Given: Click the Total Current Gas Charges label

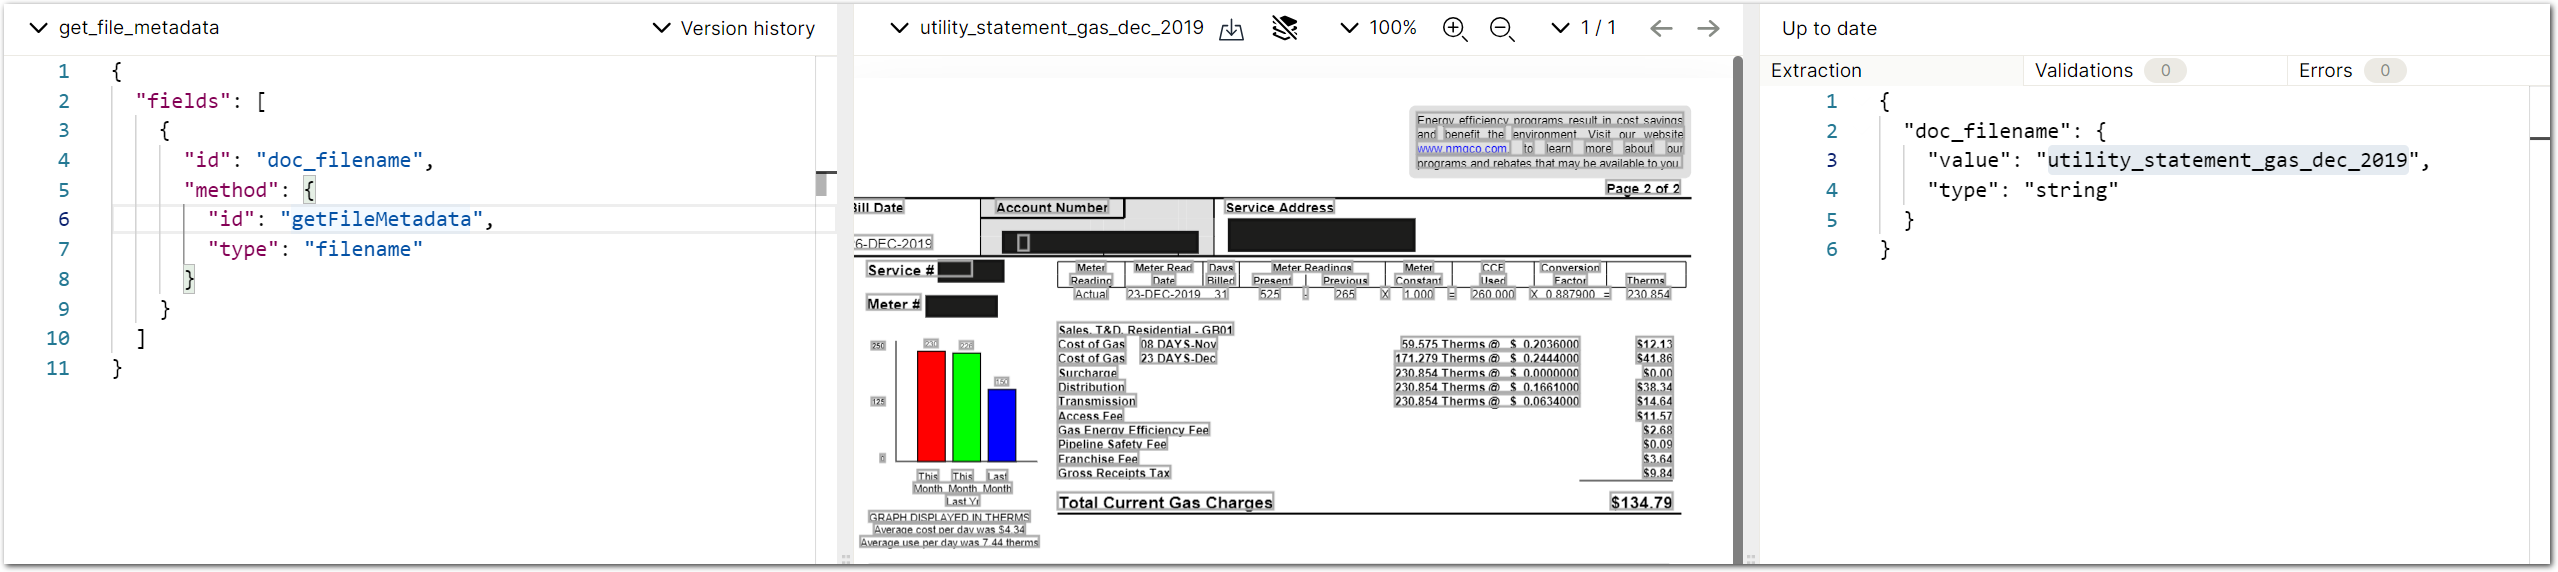Looking at the screenshot, I should [1165, 502].
